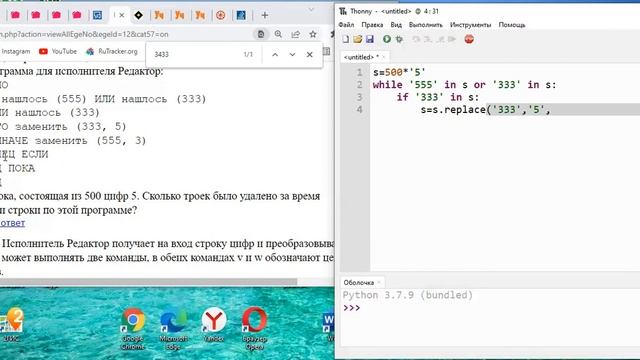This screenshot has width=640, height=360.
Task: Select the Оболочка shell tab
Action: pyautogui.click(x=359, y=282)
